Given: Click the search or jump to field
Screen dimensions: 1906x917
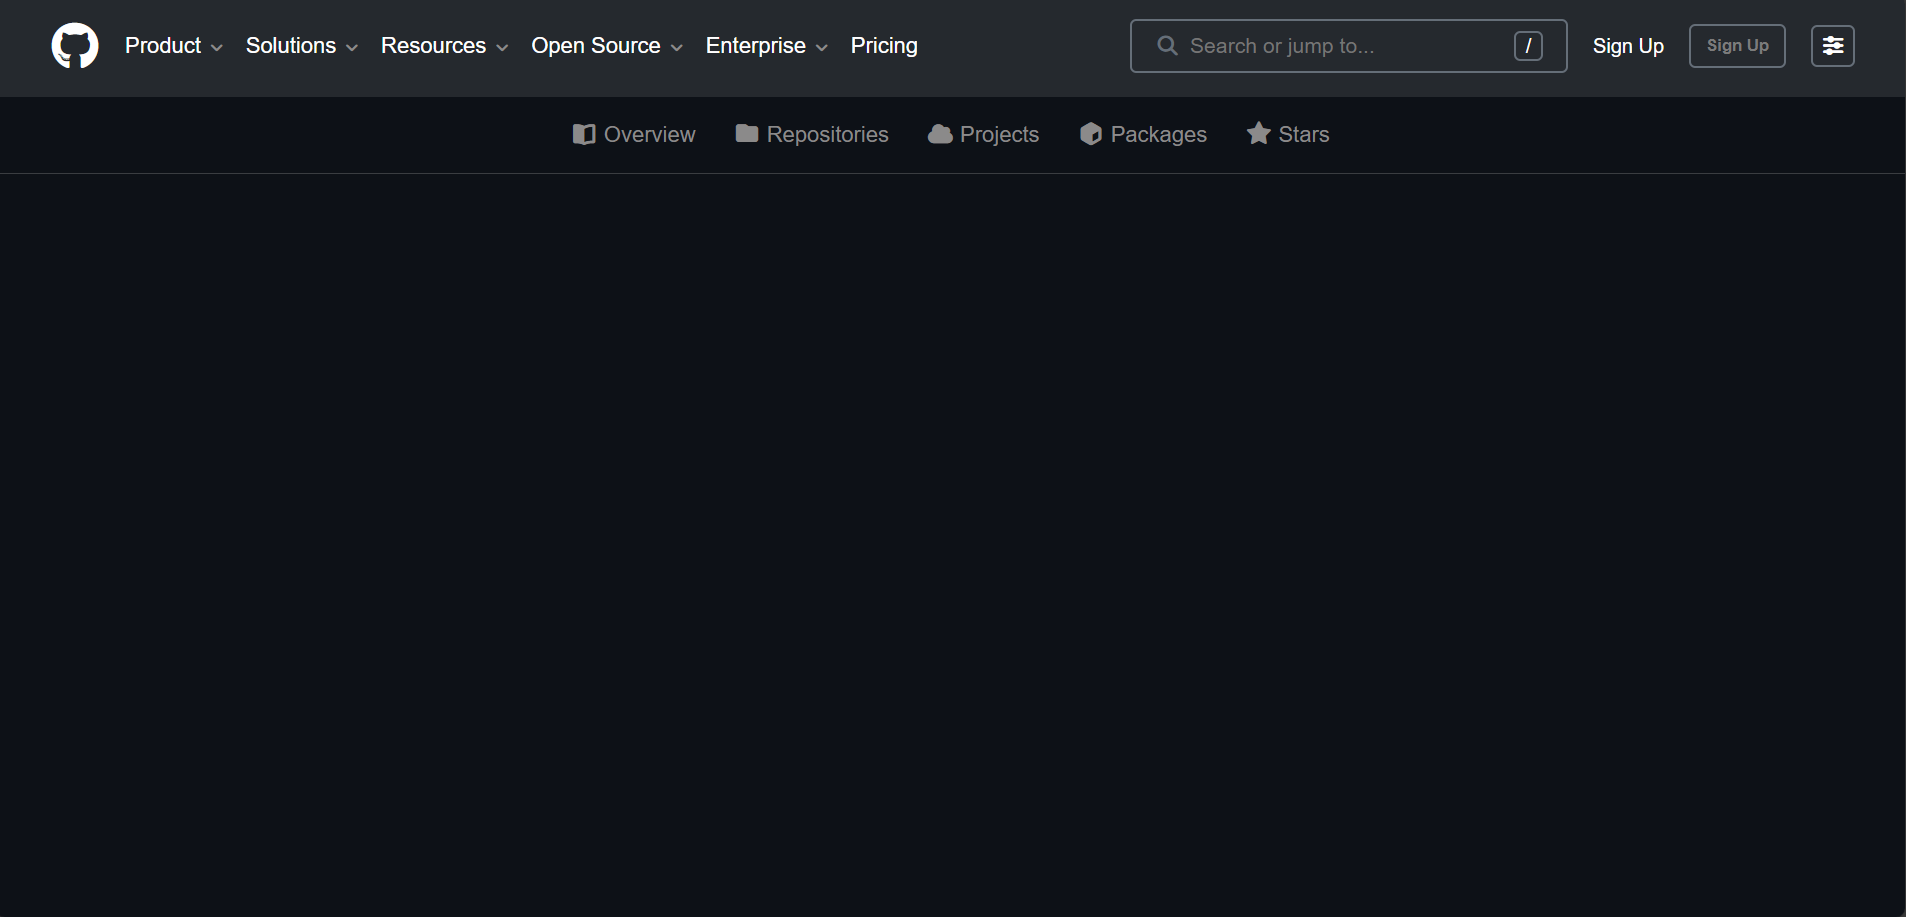Looking at the screenshot, I should 1330,45.
